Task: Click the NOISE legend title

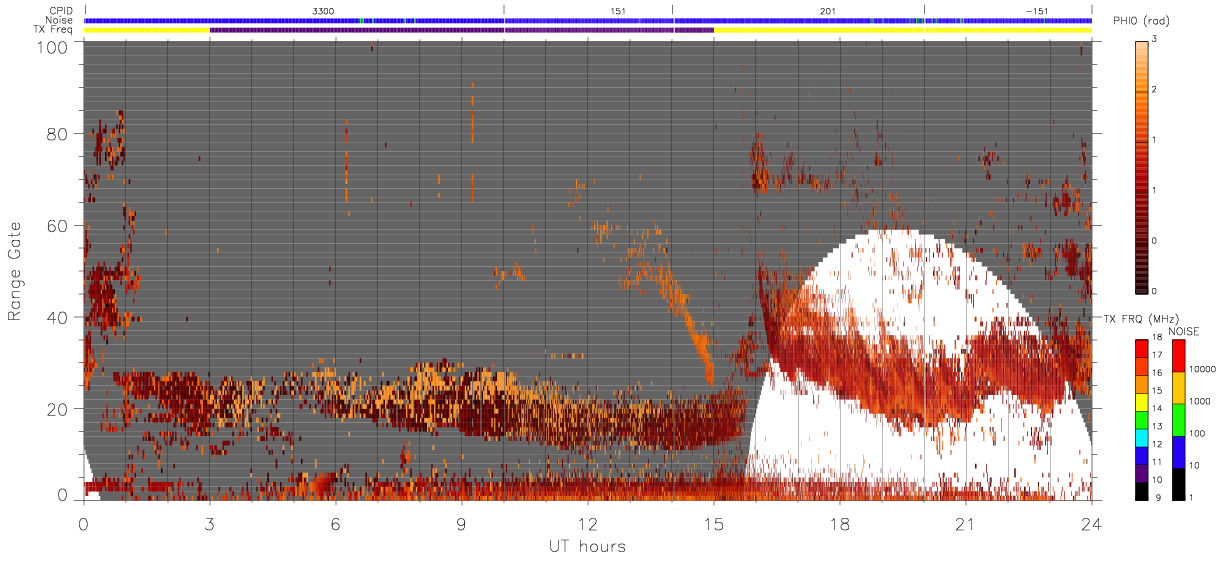Action: [x=1184, y=331]
